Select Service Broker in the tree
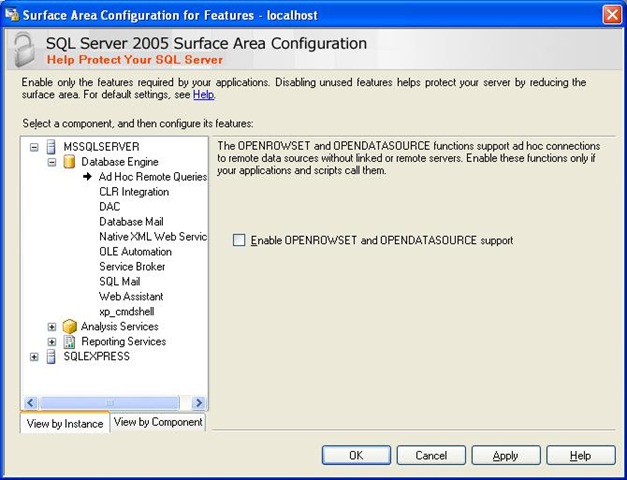Image resolution: width=627 pixels, height=480 pixels. click(132, 267)
